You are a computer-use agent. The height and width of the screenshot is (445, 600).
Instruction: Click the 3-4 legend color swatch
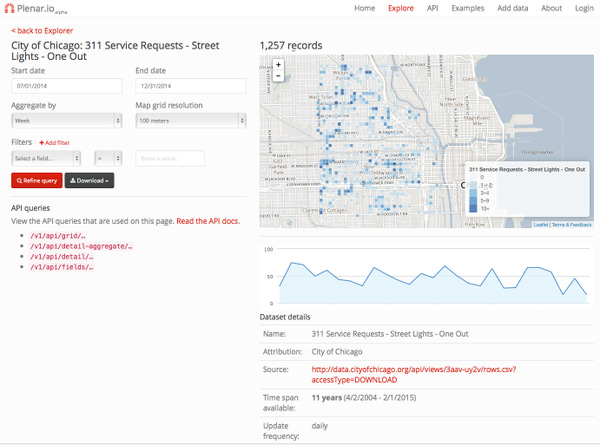tap(473, 193)
